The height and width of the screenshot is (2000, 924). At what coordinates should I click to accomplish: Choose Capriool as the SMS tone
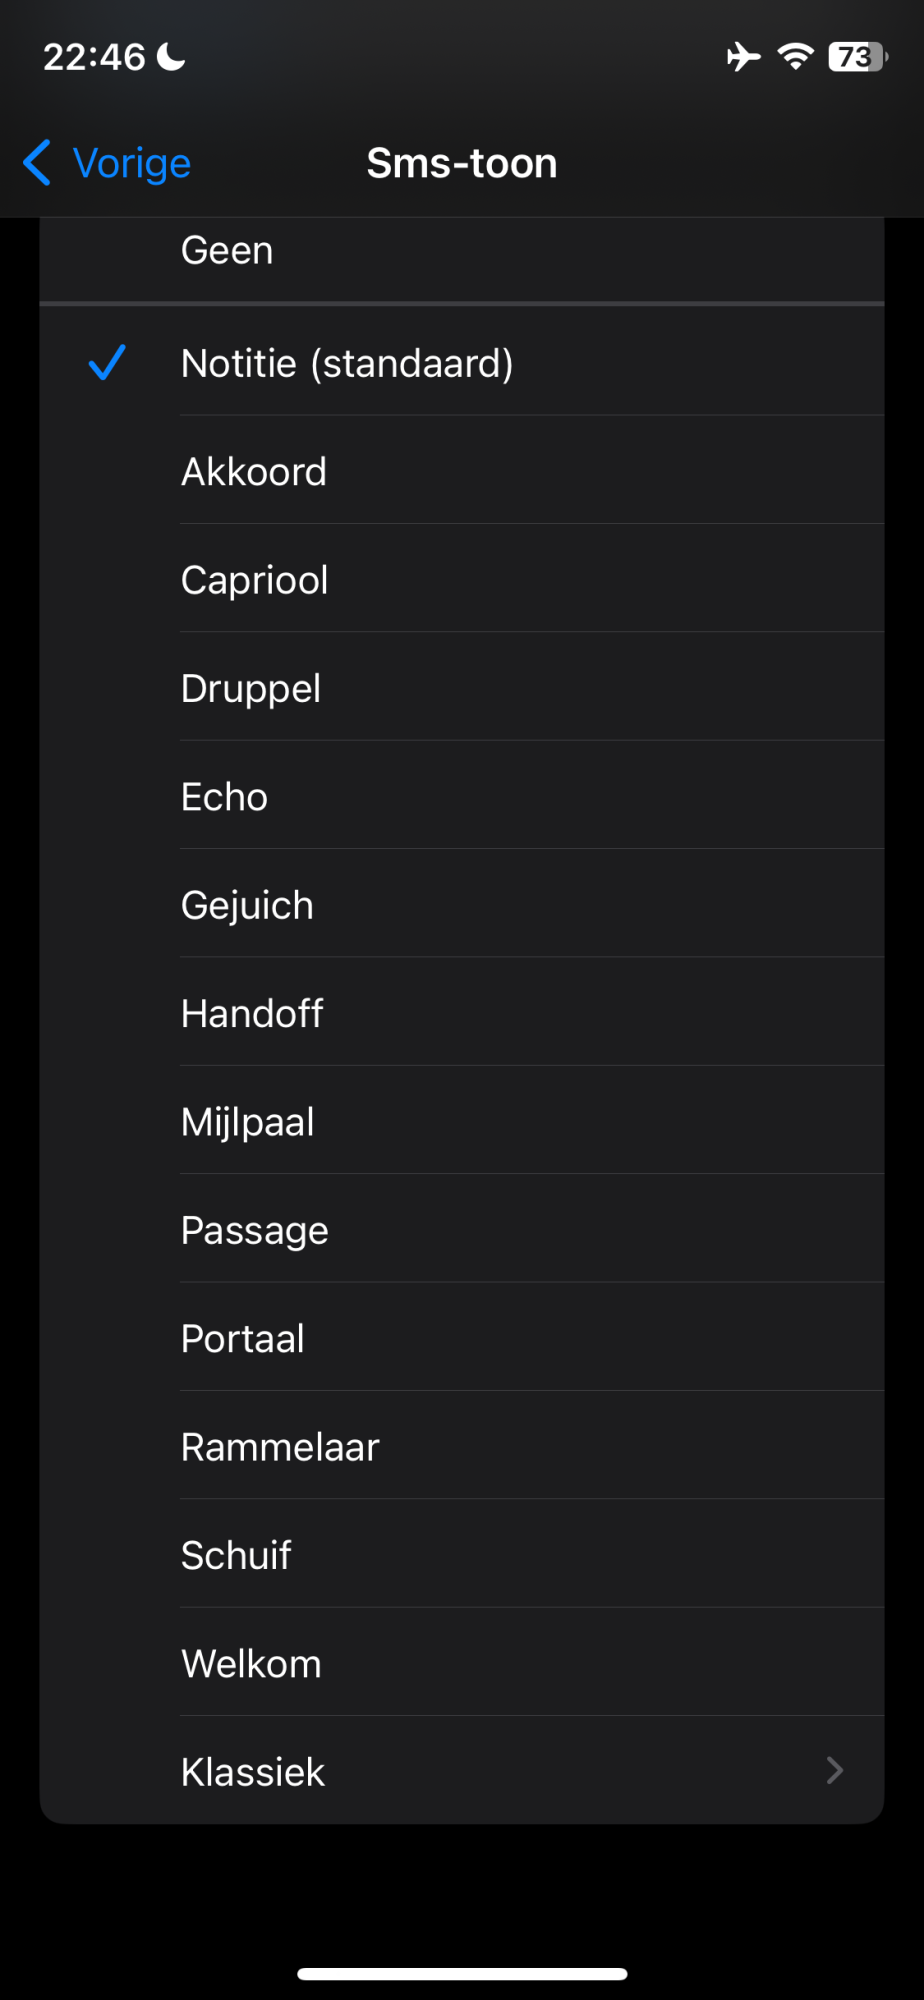coord(255,580)
